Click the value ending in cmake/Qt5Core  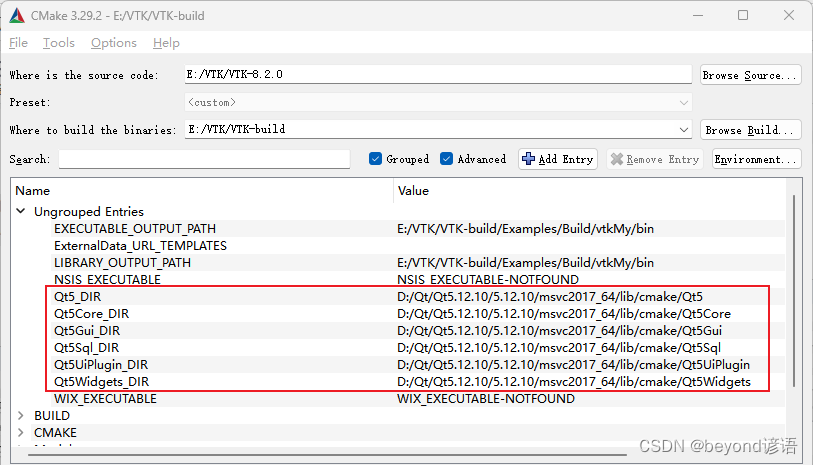[x=564, y=314]
